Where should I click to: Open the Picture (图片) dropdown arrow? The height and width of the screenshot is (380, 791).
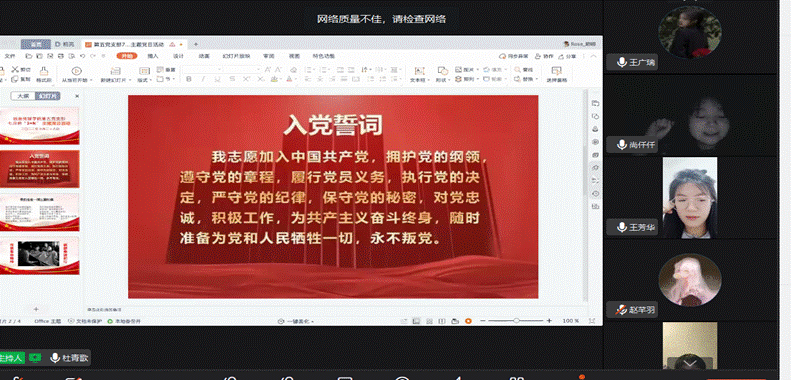pos(479,69)
